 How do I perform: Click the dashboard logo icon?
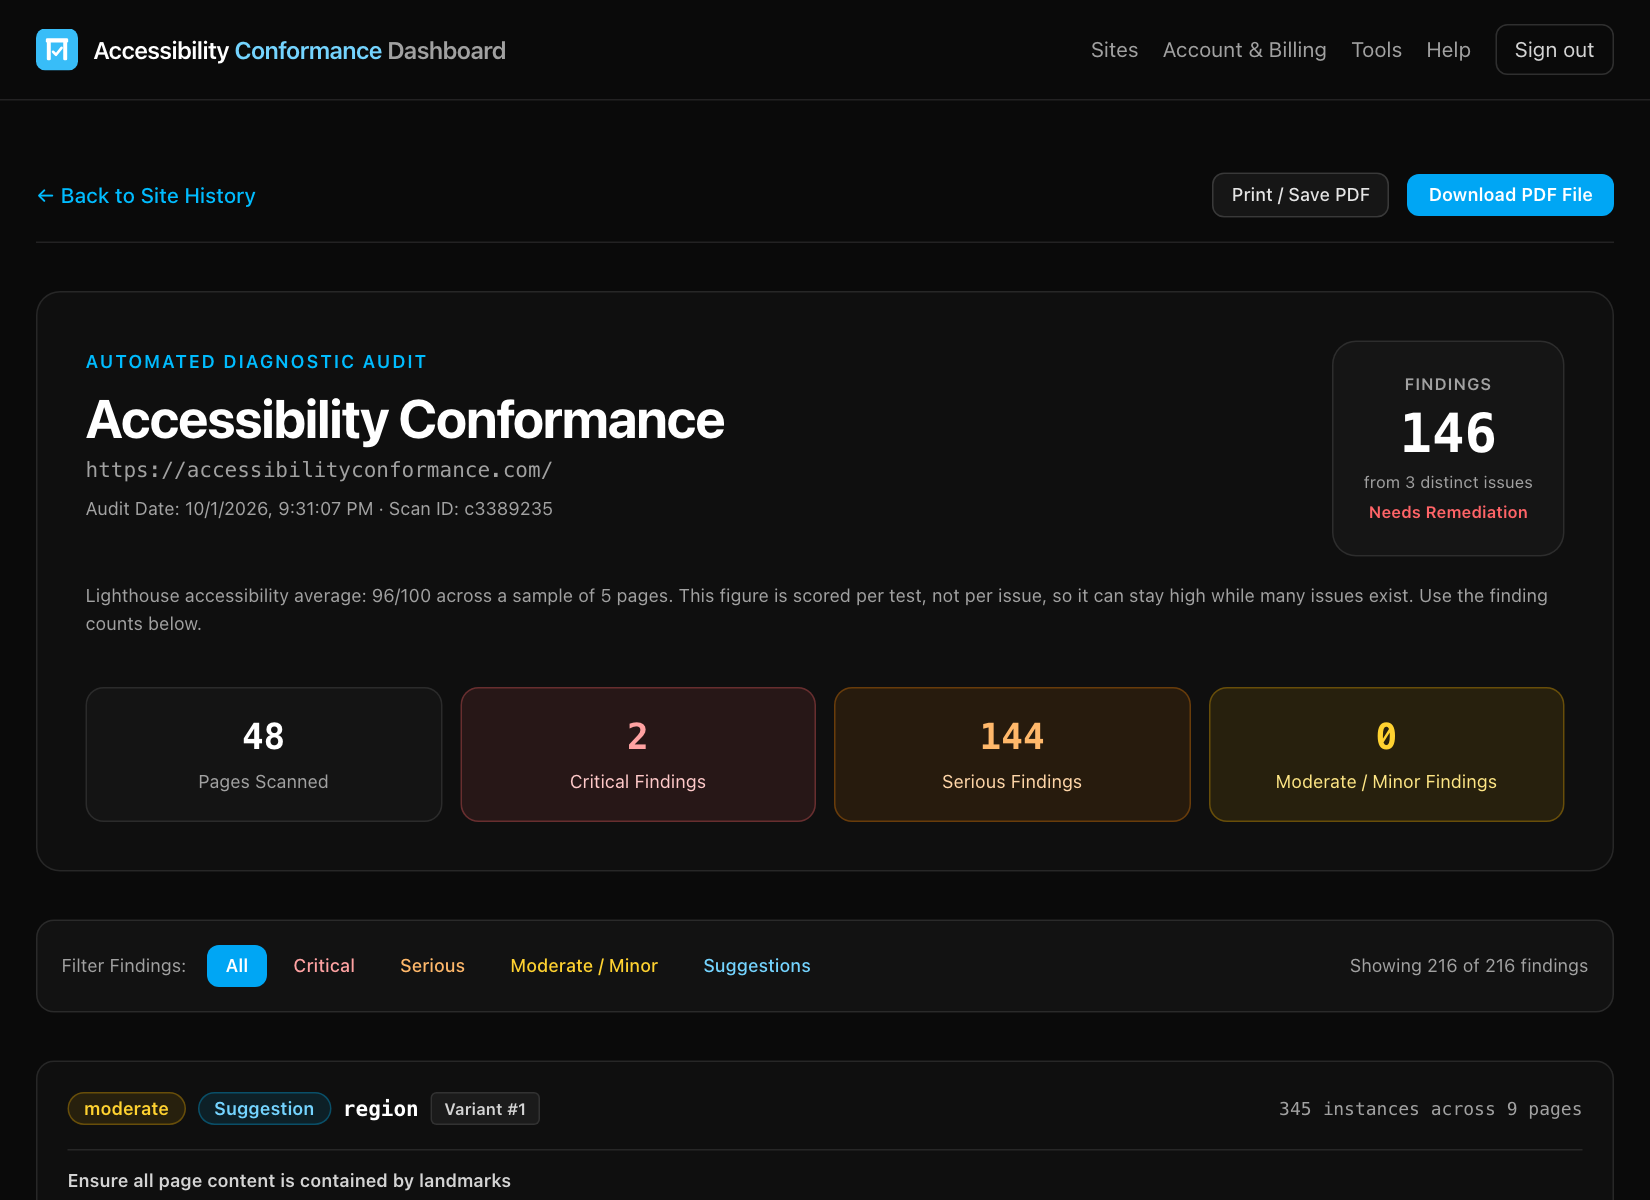point(57,50)
